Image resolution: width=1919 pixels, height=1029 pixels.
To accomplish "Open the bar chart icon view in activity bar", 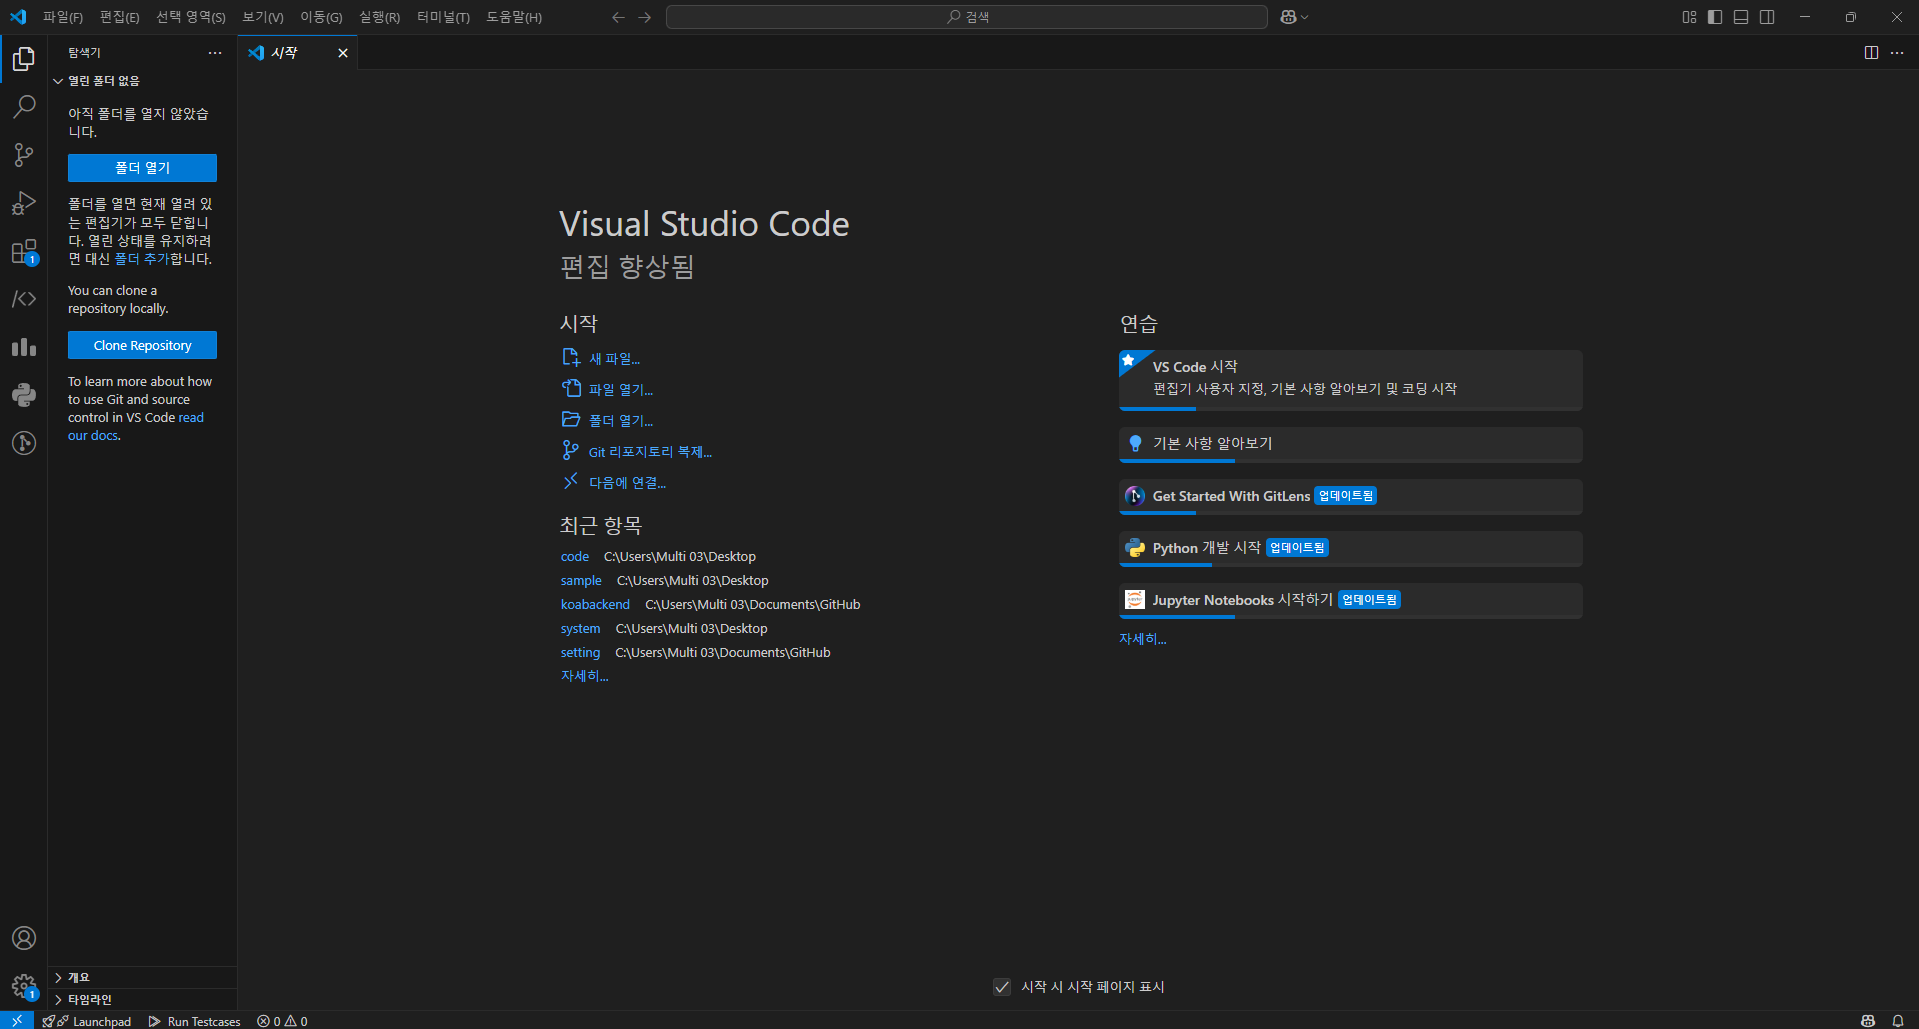I will tap(24, 347).
